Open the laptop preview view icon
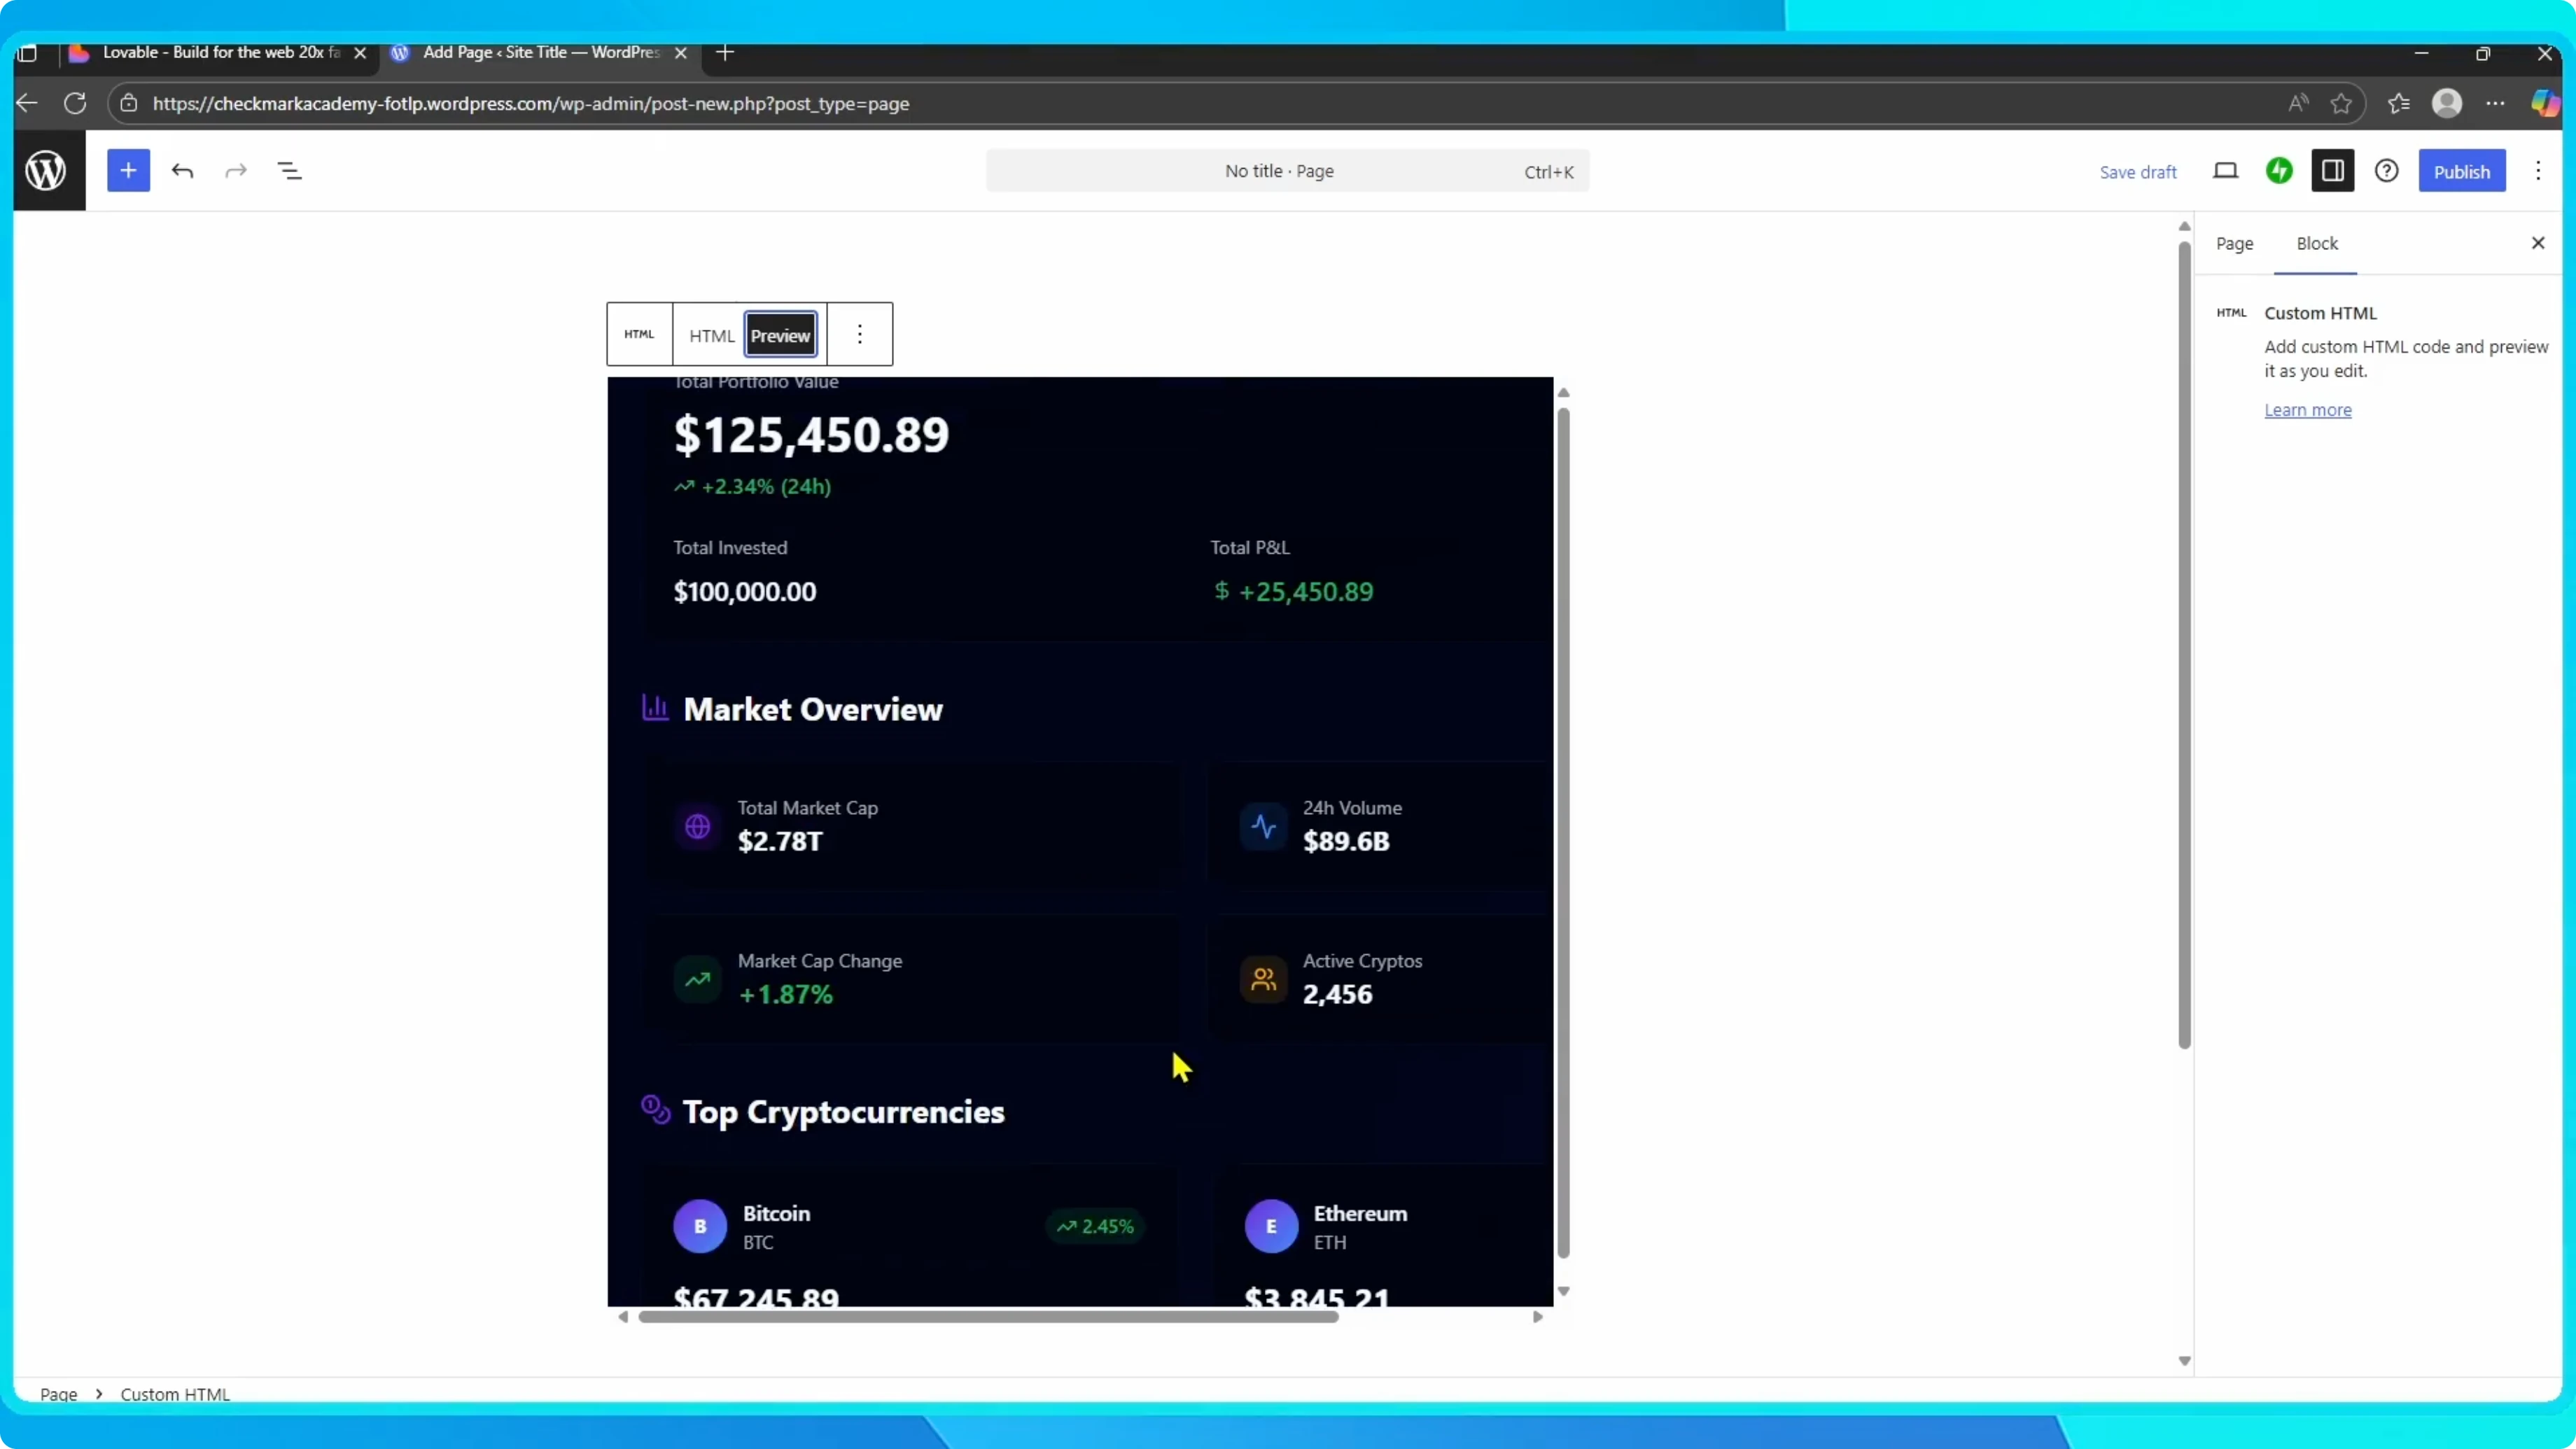Viewport: 2576px width, 1449px height. tap(2225, 171)
